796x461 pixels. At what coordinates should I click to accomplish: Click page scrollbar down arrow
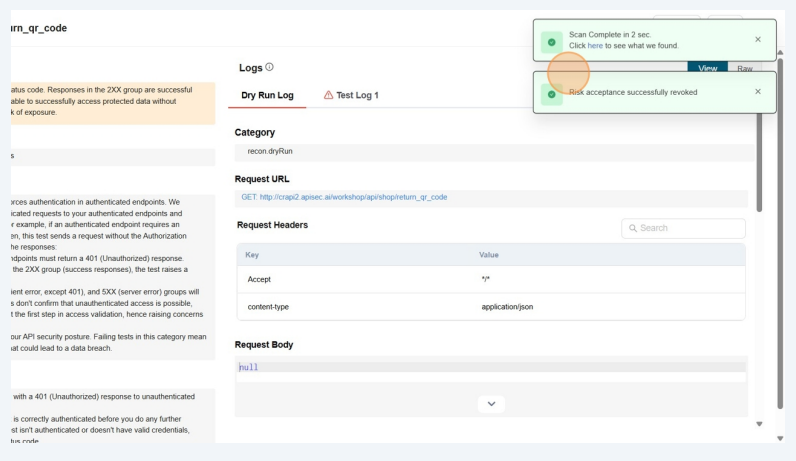780,438
